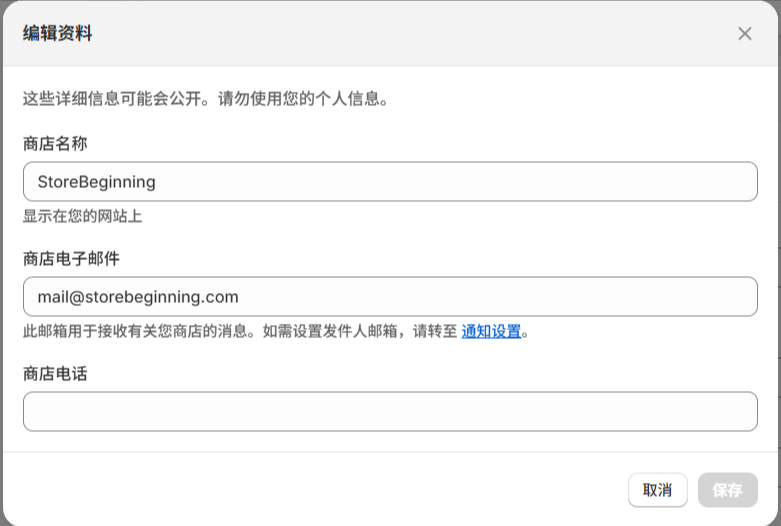
Task: Close the 编辑资料 dialog with the X icon
Action: 744,34
